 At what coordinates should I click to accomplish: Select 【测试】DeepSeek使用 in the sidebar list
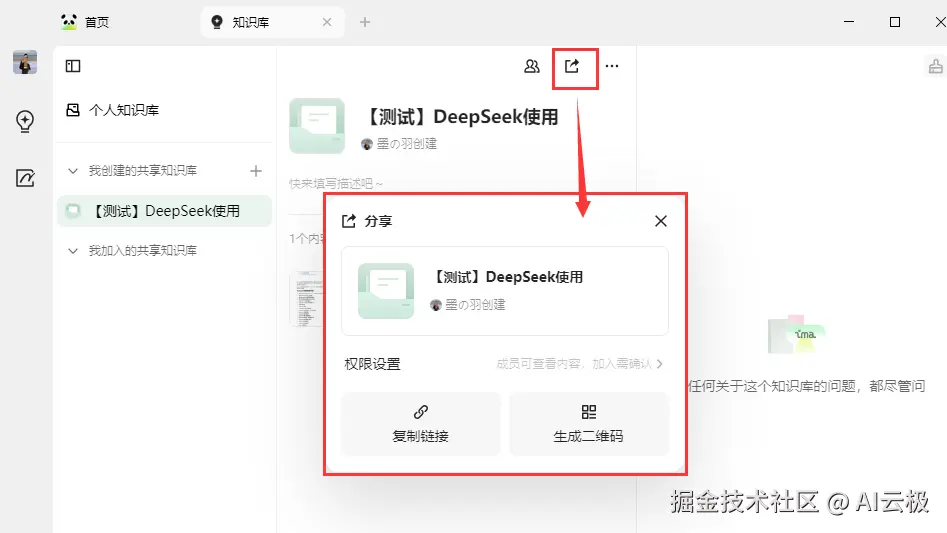(164, 211)
